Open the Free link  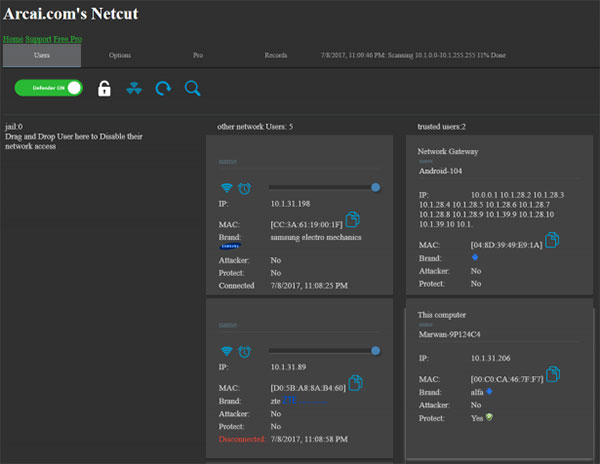click(61, 39)
